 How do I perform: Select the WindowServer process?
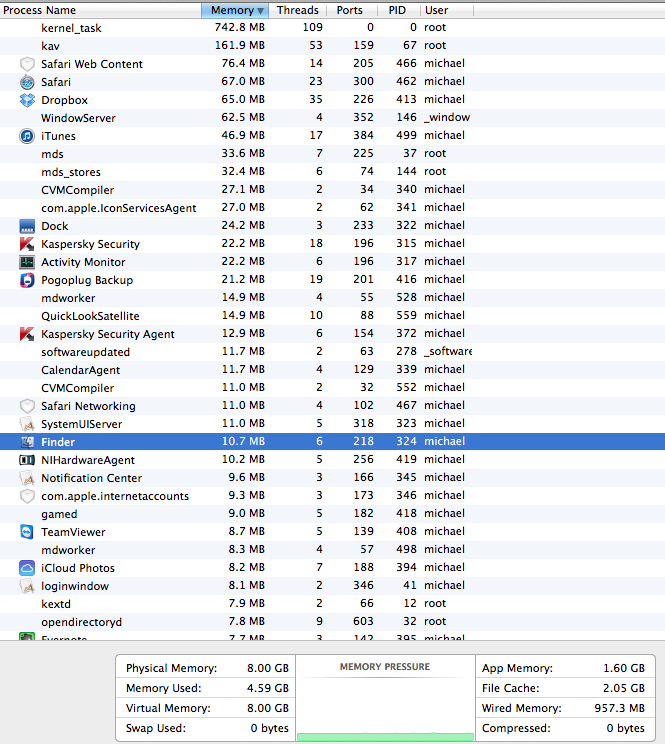[332, 118]
